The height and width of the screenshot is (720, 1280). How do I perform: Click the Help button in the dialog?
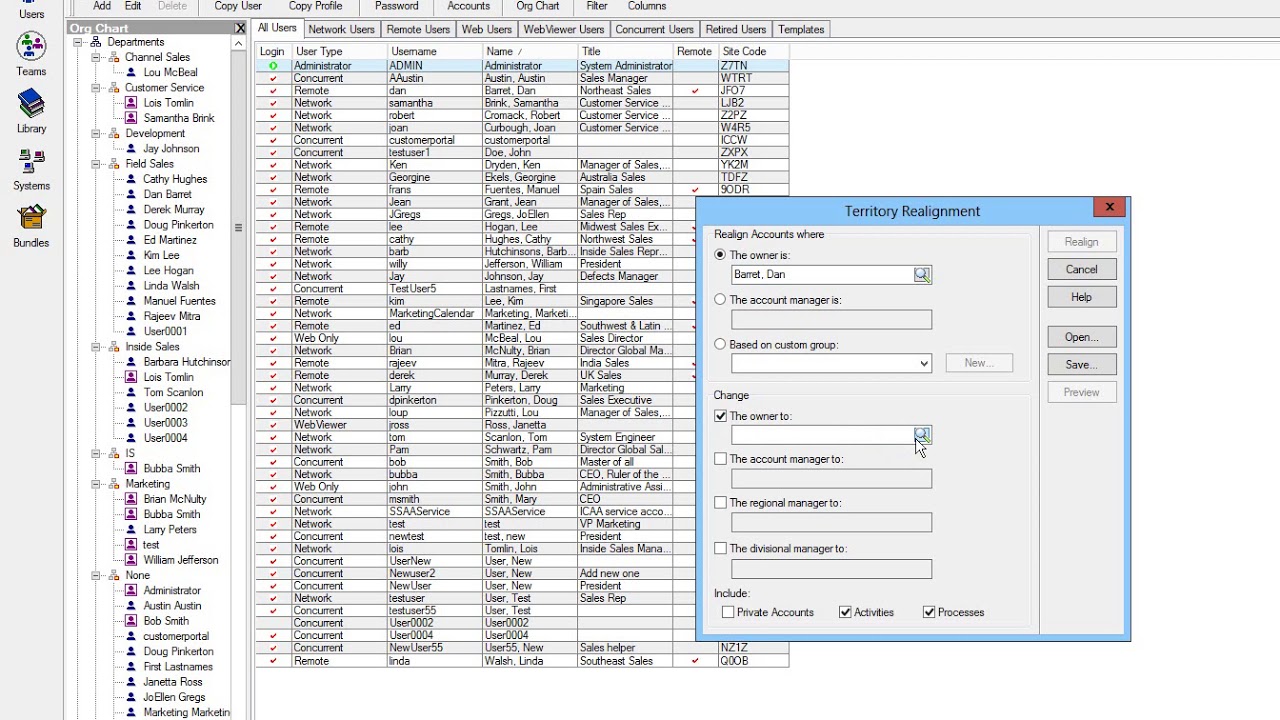[x=1081, y=297]
